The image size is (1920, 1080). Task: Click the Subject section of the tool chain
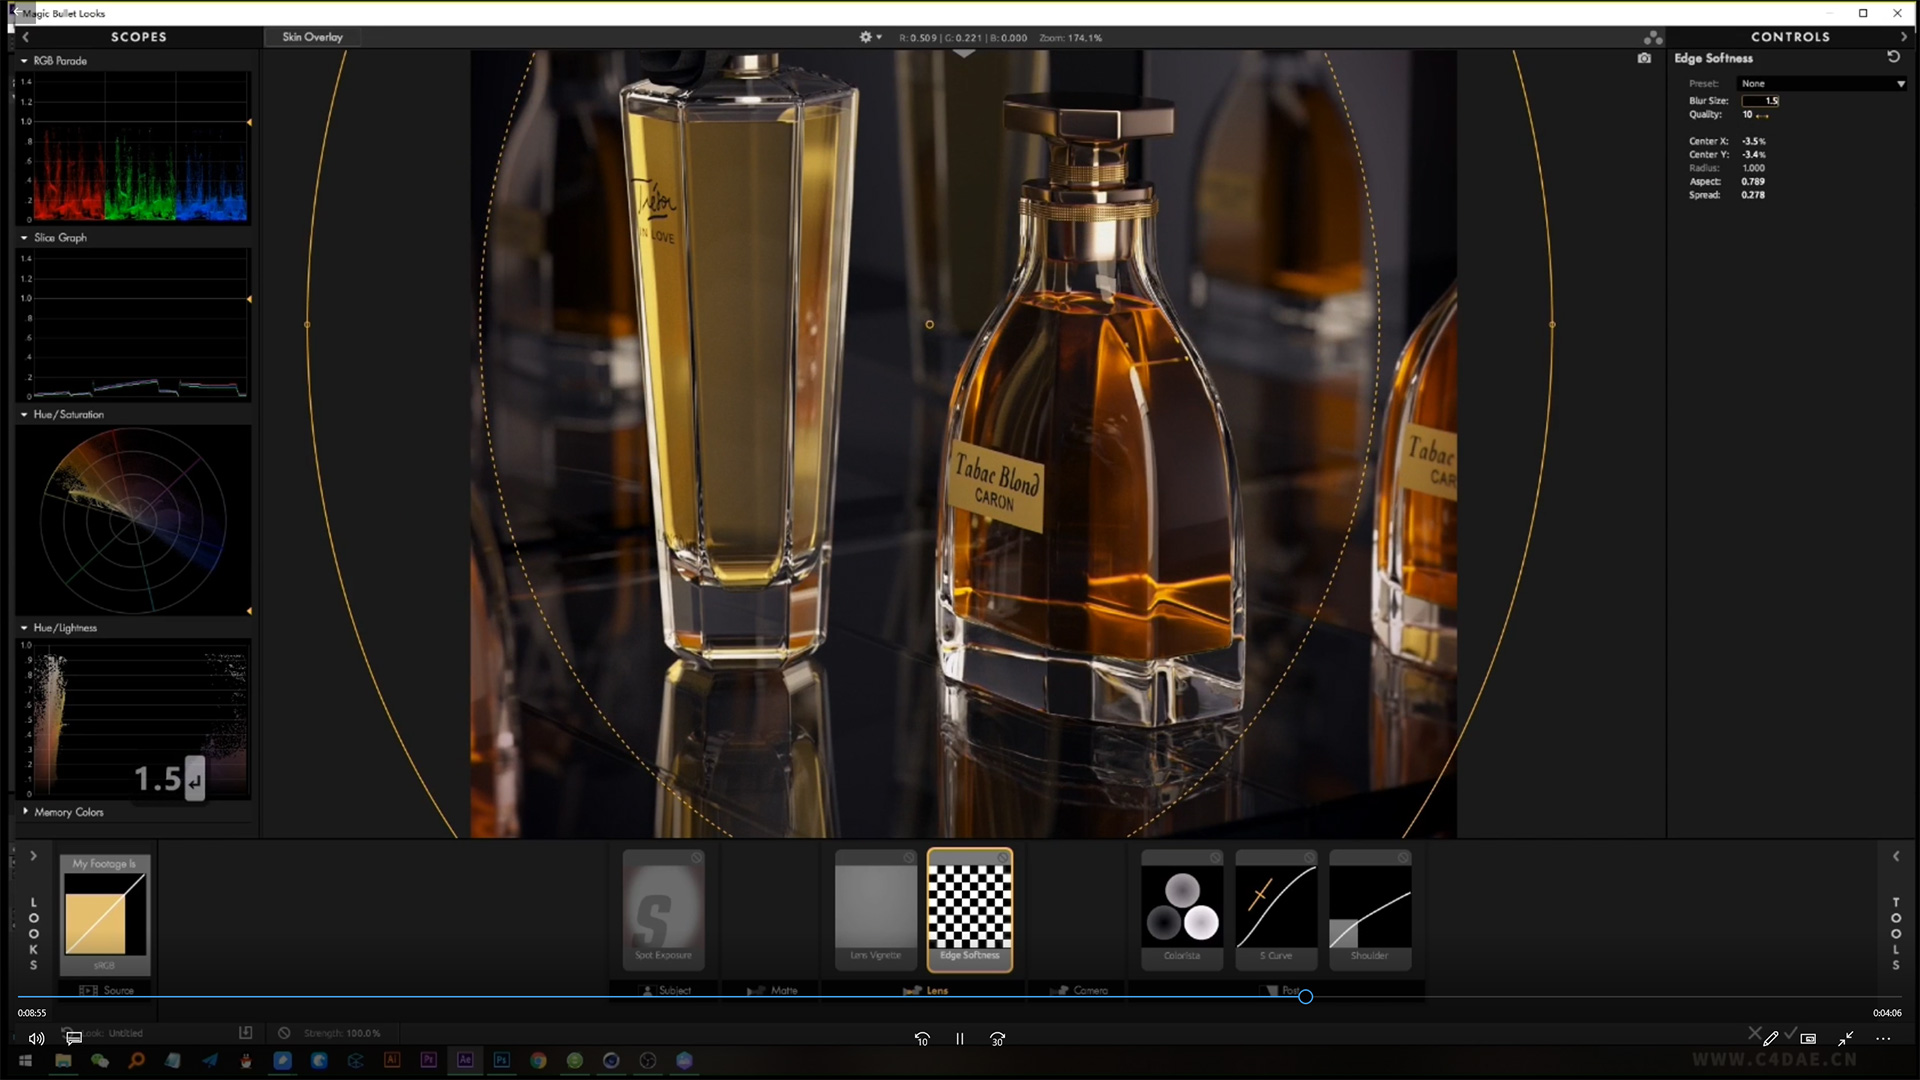click(665, 990)
